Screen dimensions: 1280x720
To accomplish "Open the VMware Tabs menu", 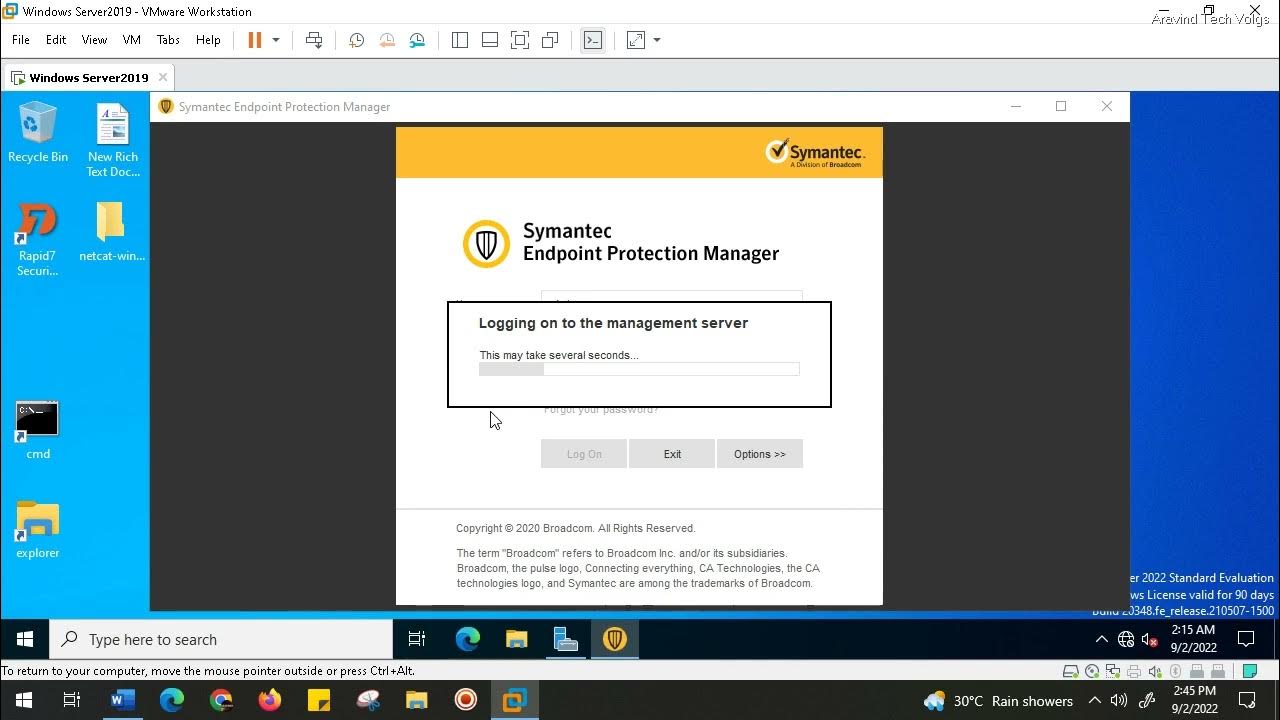I will point(168,40).
